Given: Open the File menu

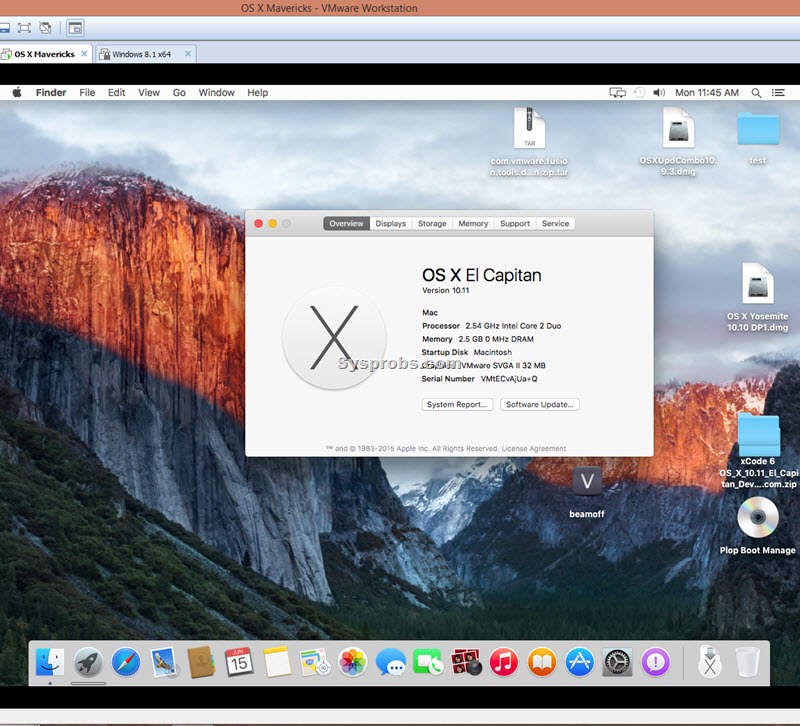Looking at the screenshot, I should [87, 92].
